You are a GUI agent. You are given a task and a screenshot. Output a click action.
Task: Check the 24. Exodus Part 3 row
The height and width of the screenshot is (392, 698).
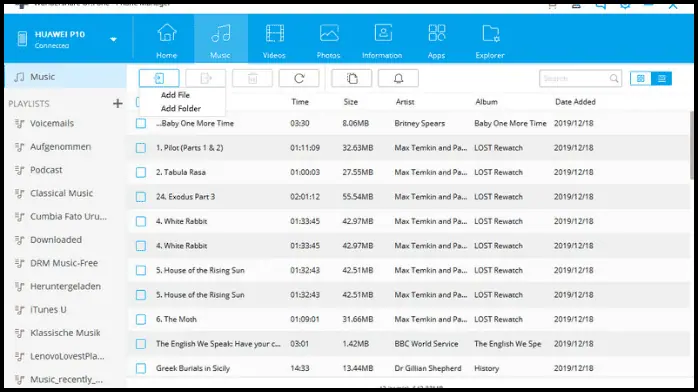[141, 197]
